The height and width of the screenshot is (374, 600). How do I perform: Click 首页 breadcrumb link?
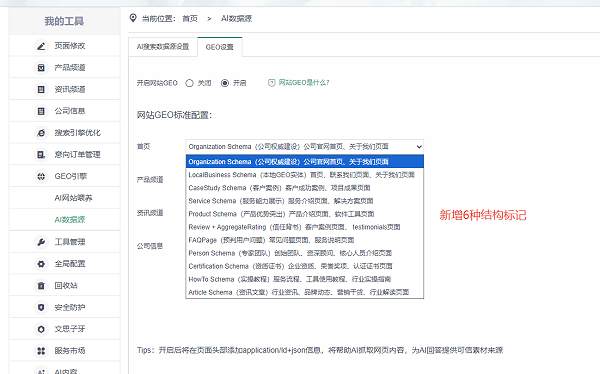190,18
